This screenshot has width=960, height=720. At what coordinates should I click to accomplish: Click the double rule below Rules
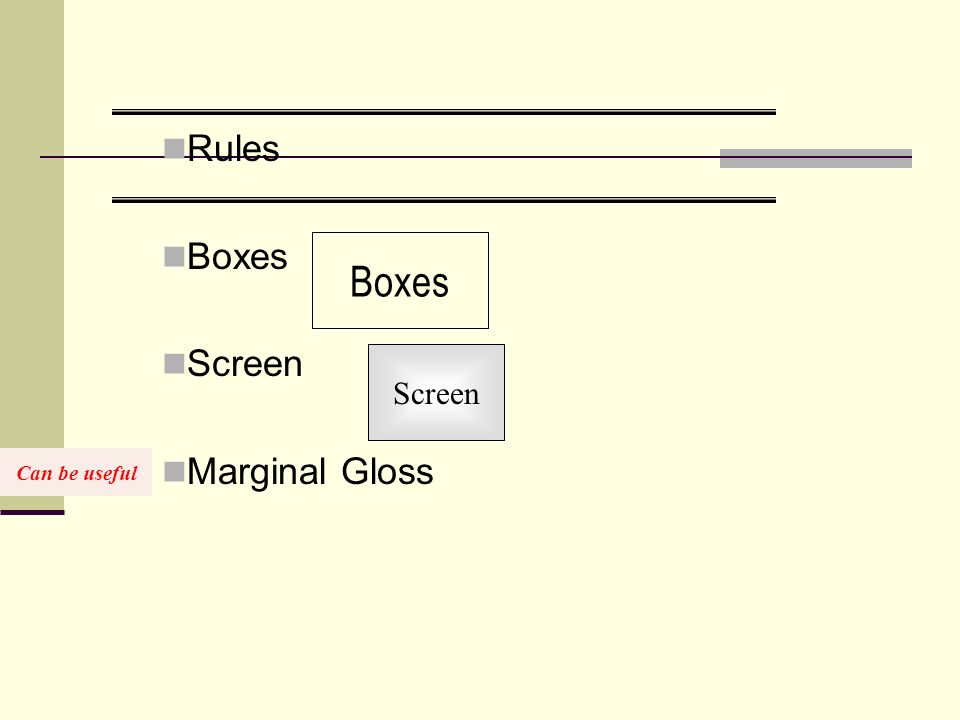click(444, 200)
